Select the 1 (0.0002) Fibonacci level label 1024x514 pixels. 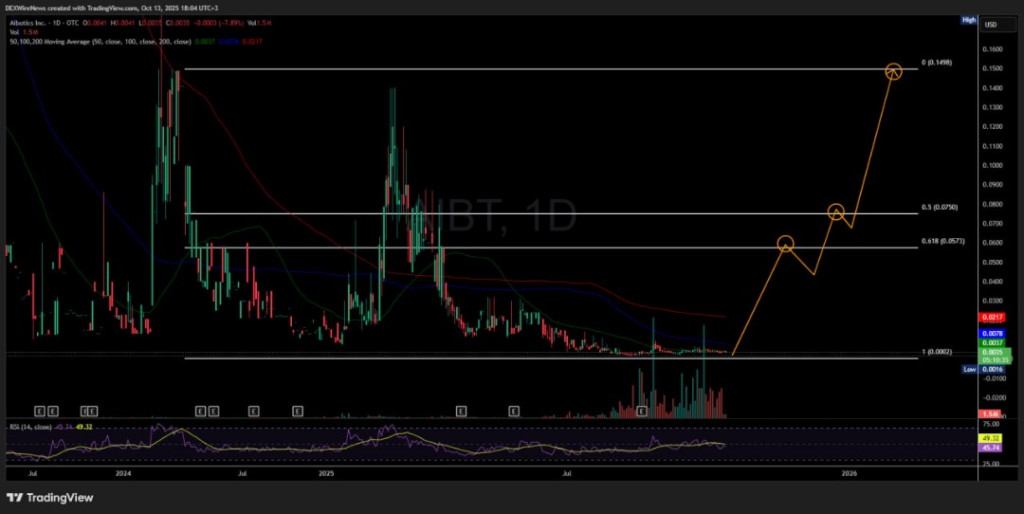coord(937,352)
